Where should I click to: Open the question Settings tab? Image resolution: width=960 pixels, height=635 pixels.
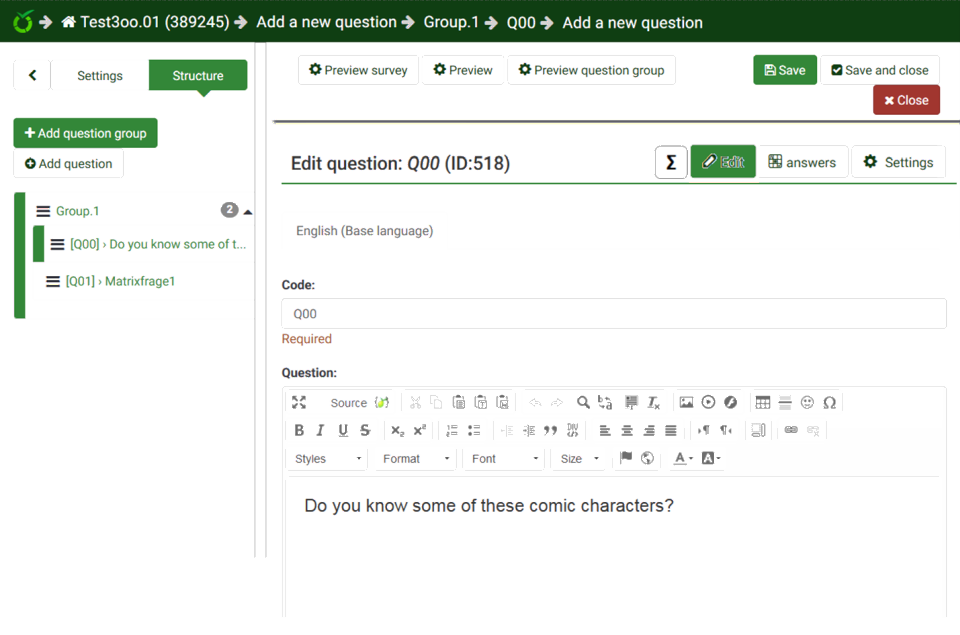898,162
